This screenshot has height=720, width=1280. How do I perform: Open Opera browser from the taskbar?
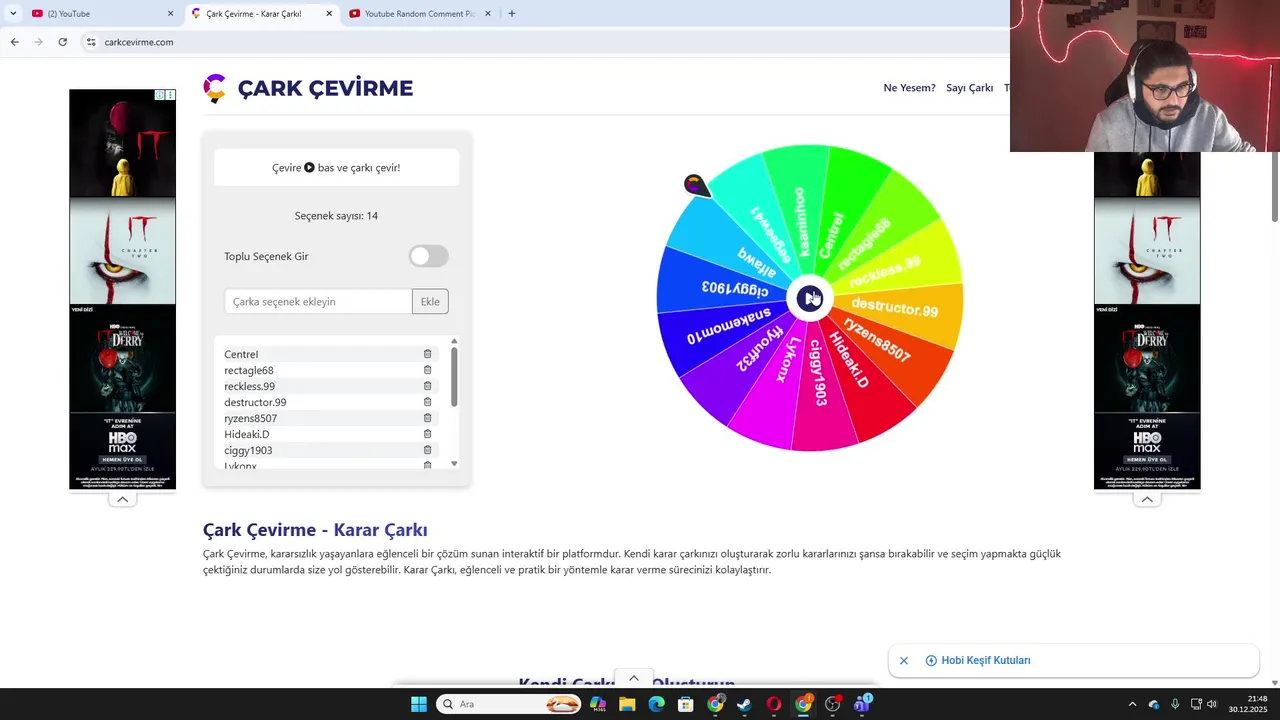(x=773, y=704)
